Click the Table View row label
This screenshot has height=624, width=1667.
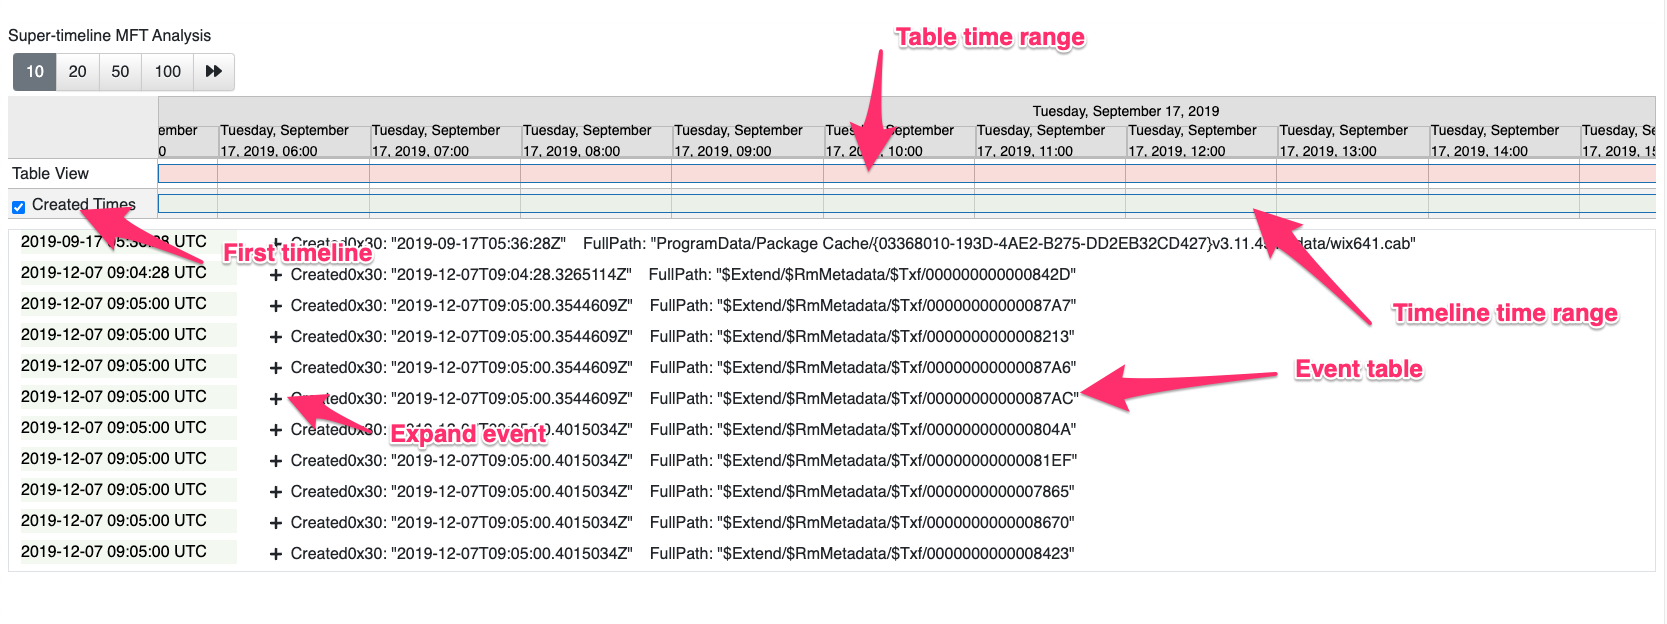tap(51, 174)
